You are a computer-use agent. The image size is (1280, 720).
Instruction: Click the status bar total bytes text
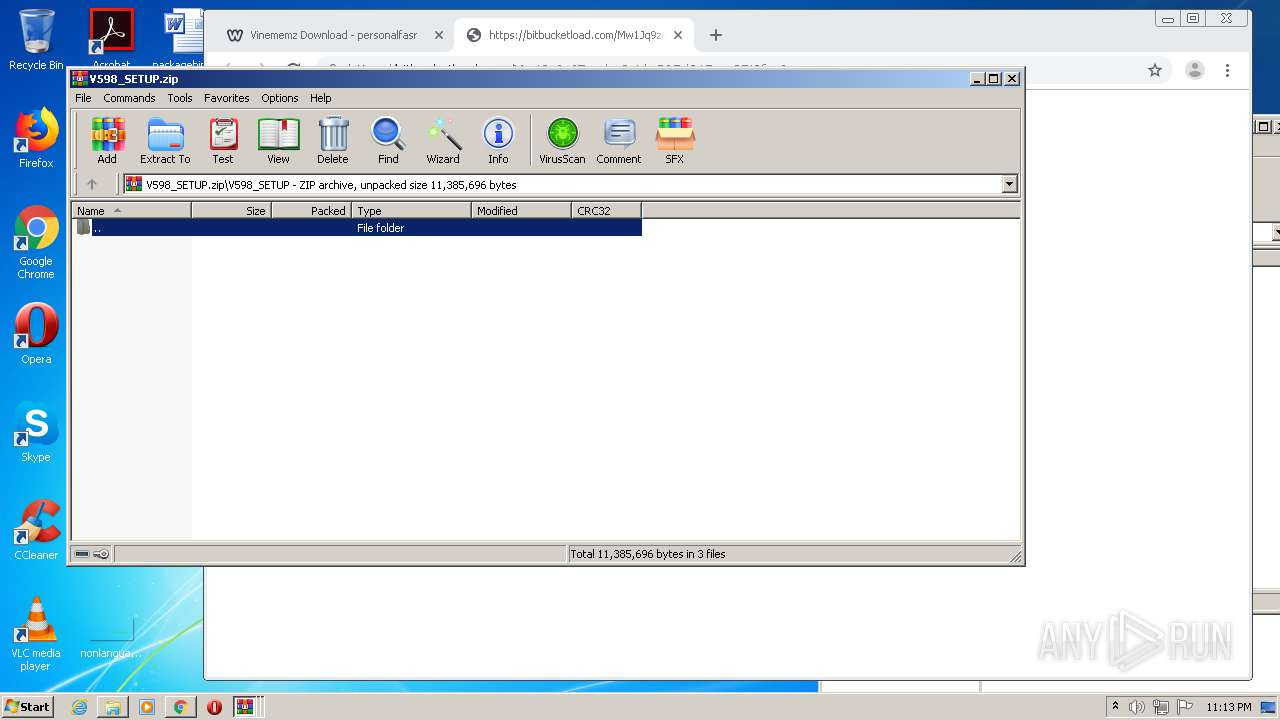click(647, 554)
